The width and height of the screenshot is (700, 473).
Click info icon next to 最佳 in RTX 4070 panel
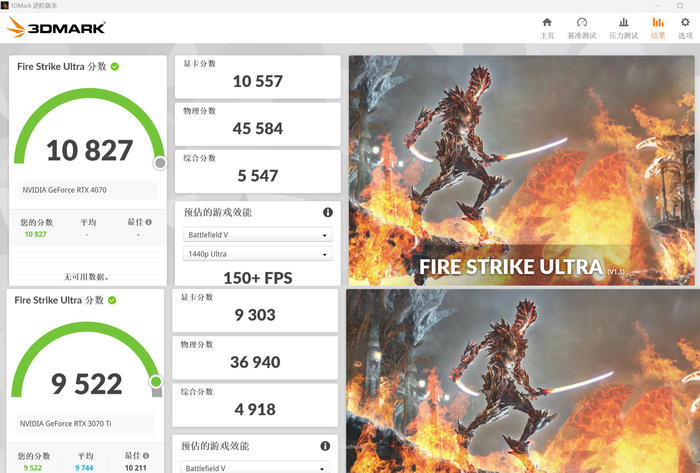tap(149, 222)
